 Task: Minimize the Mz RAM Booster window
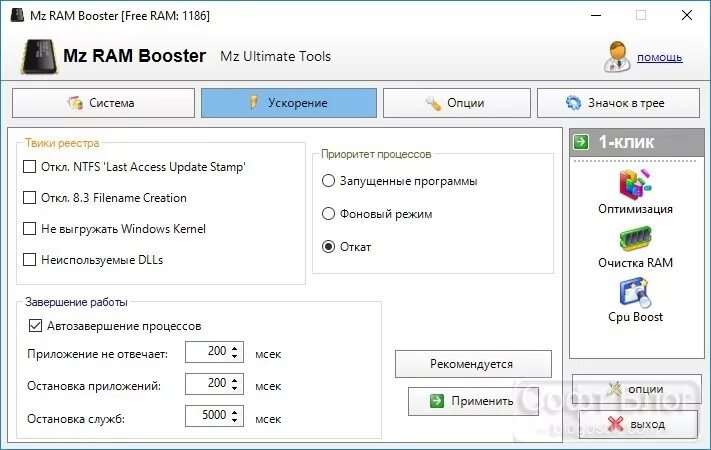pos(596,15)
